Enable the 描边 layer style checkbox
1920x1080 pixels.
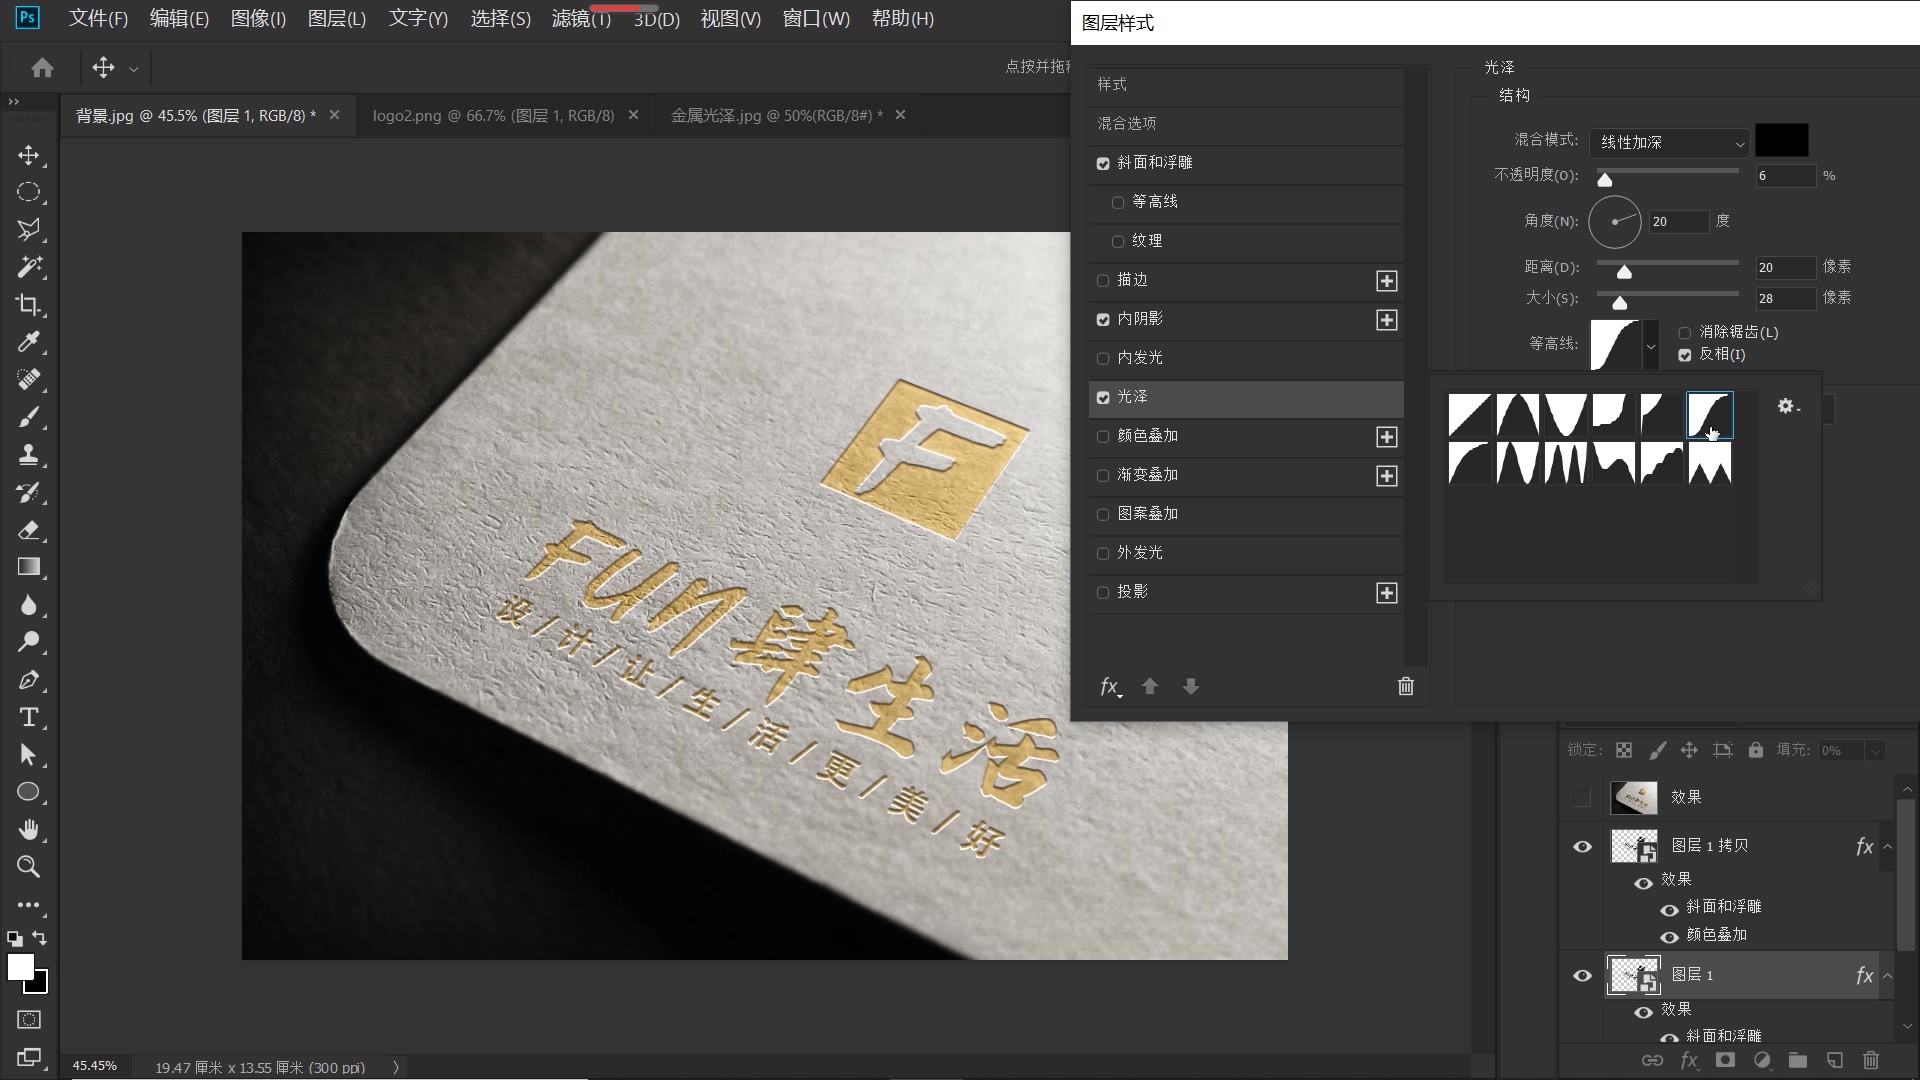(1103, 280)
